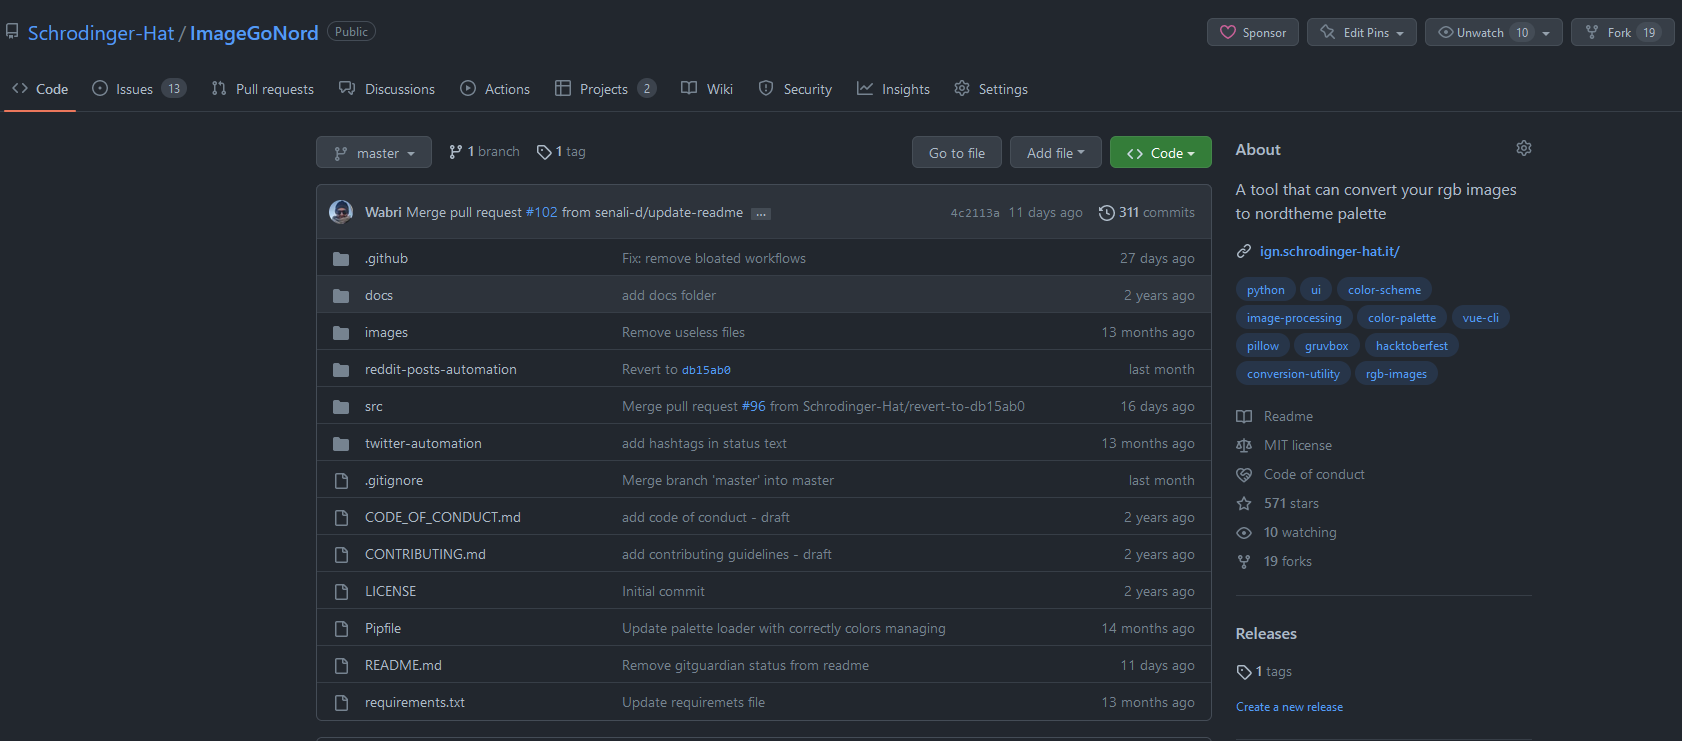Select the vue-cli topic tag
The width and height of the screenshot is (1682, 741).
click(1480, 318)
